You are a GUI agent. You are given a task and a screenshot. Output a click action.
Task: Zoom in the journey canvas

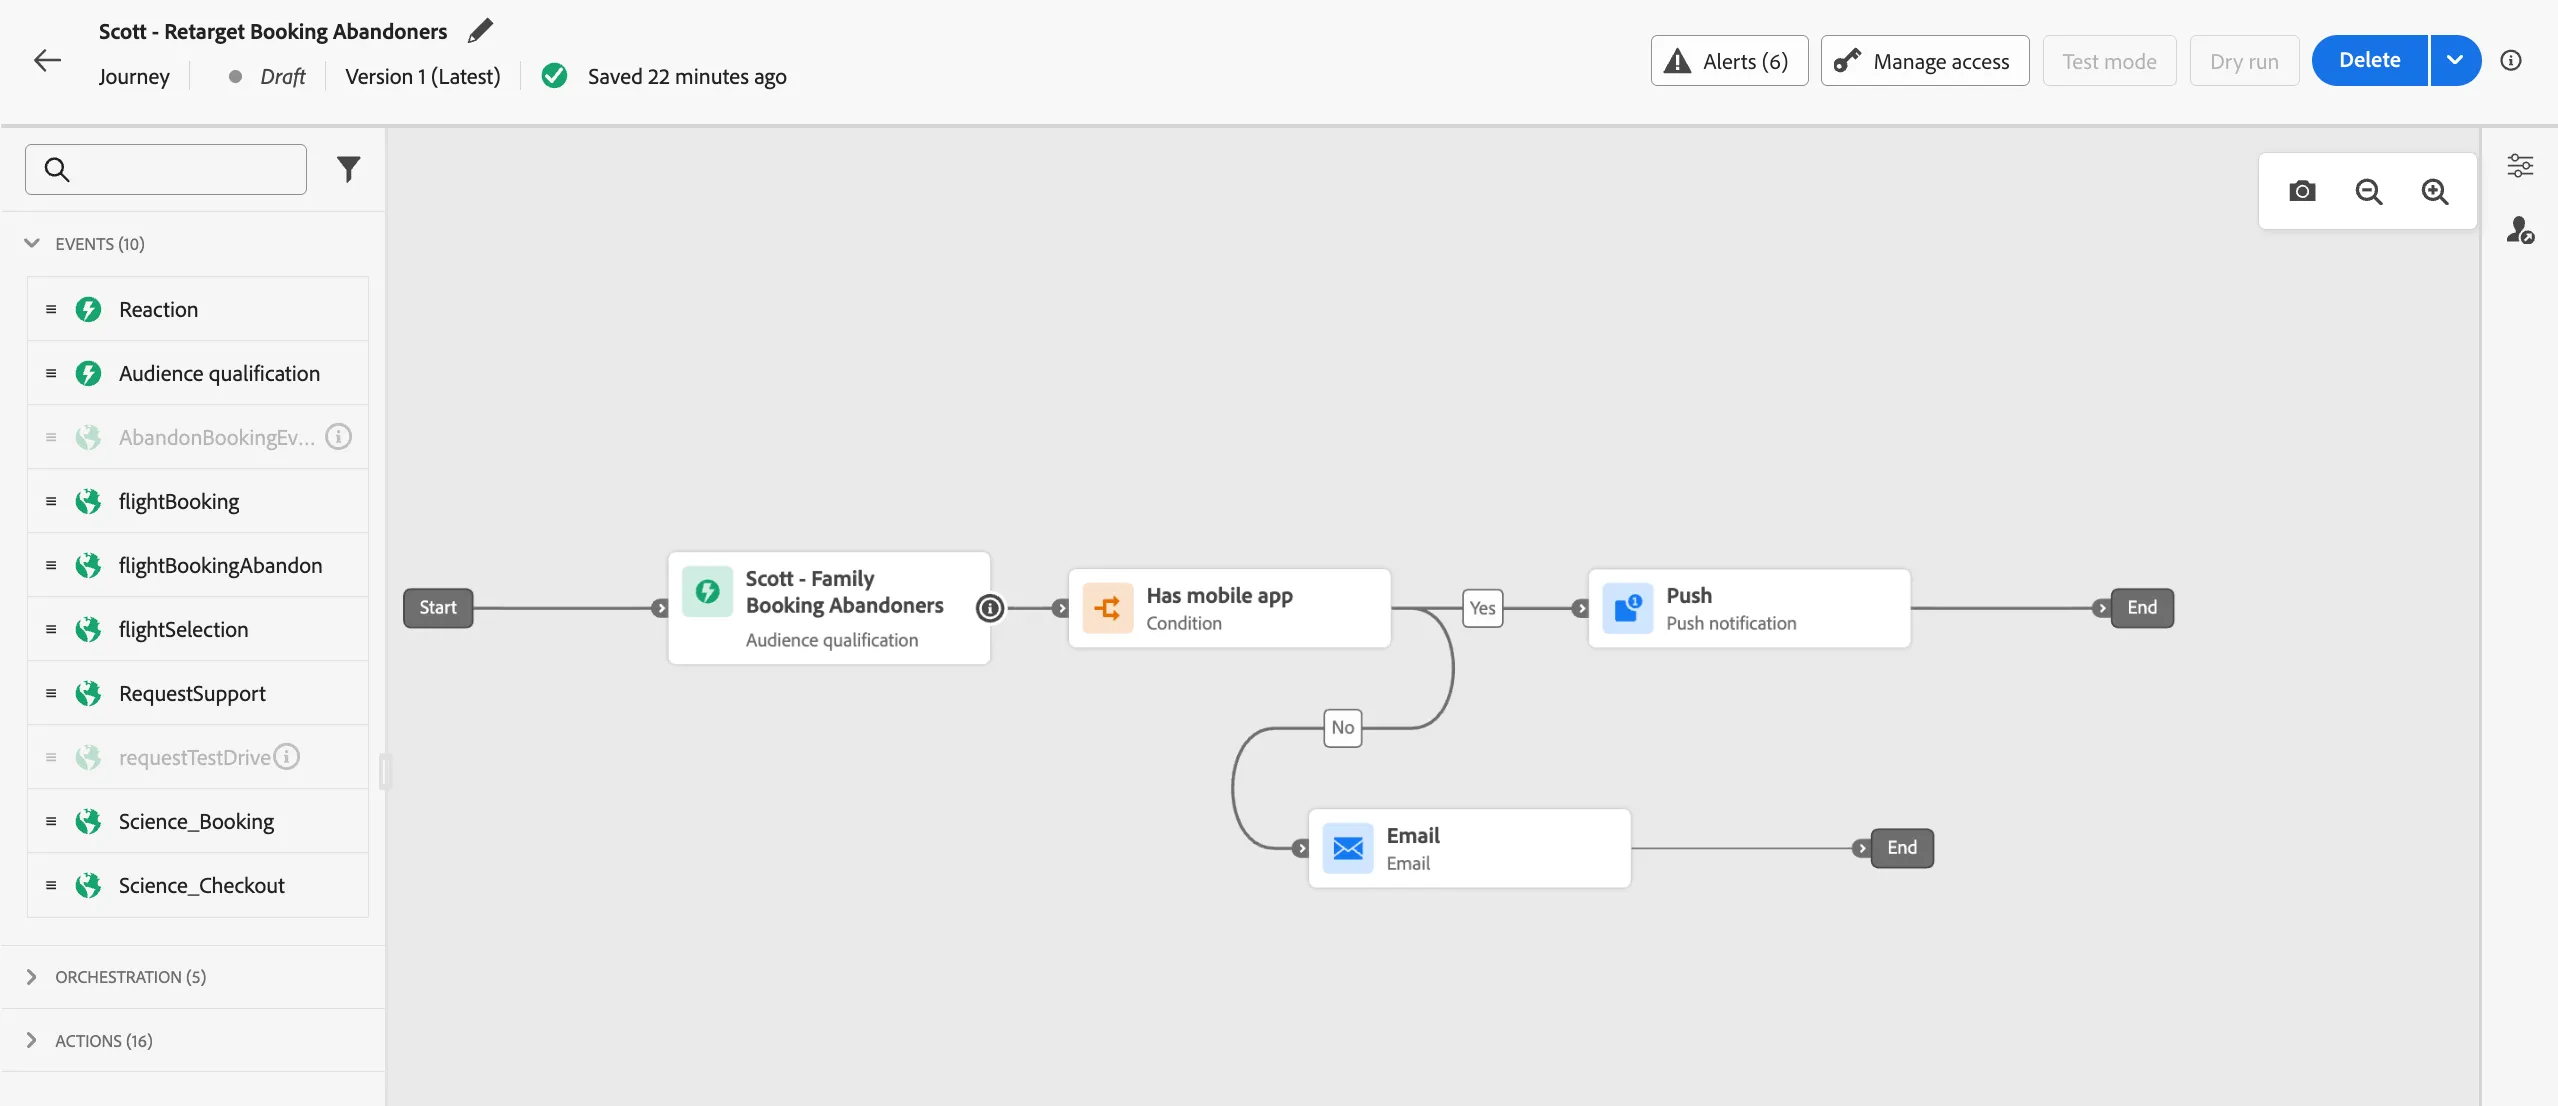click(2435, 191)
